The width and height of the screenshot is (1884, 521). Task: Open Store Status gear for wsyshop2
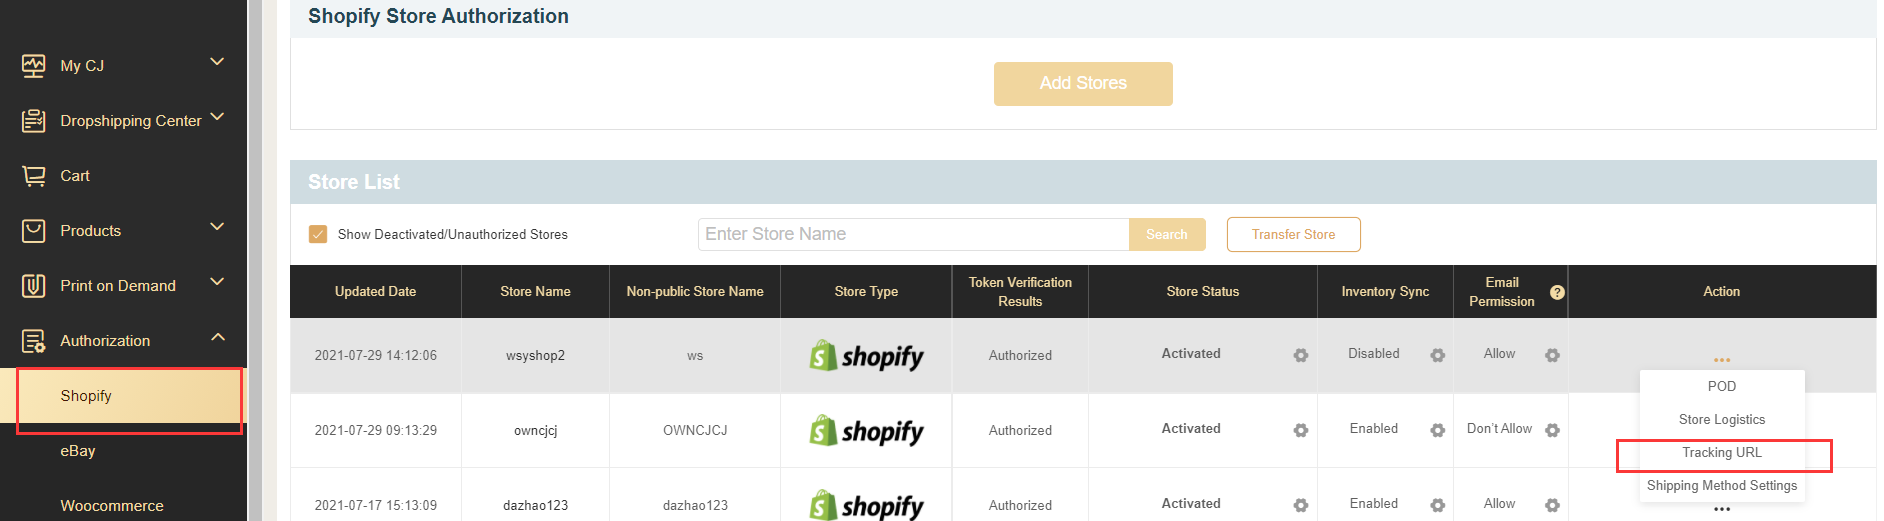1300,355
